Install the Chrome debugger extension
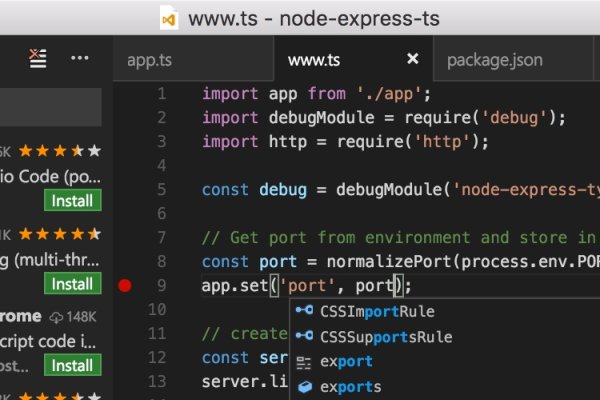 tap(73, 365)
